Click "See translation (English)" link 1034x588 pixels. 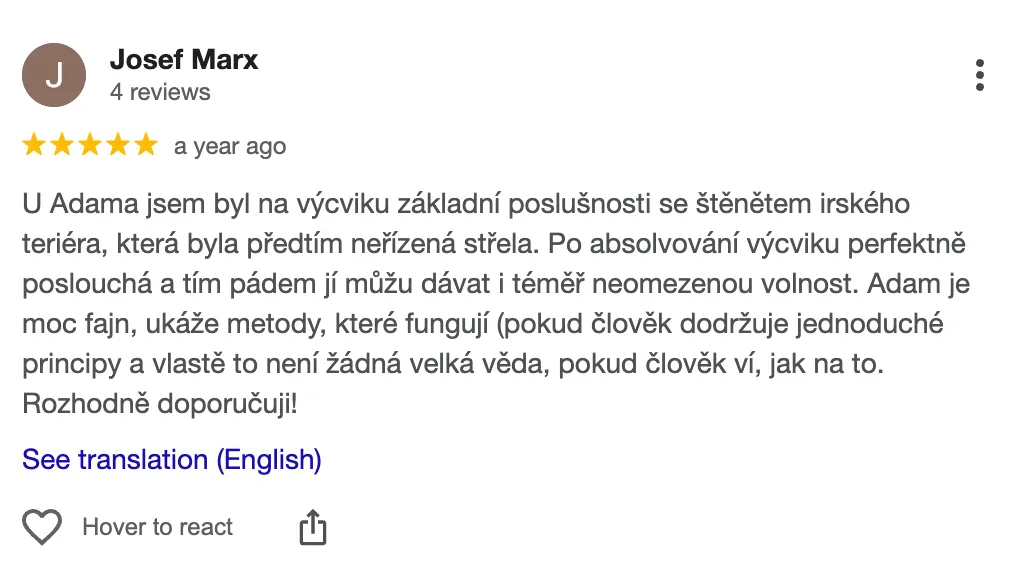tap(172, 460)
